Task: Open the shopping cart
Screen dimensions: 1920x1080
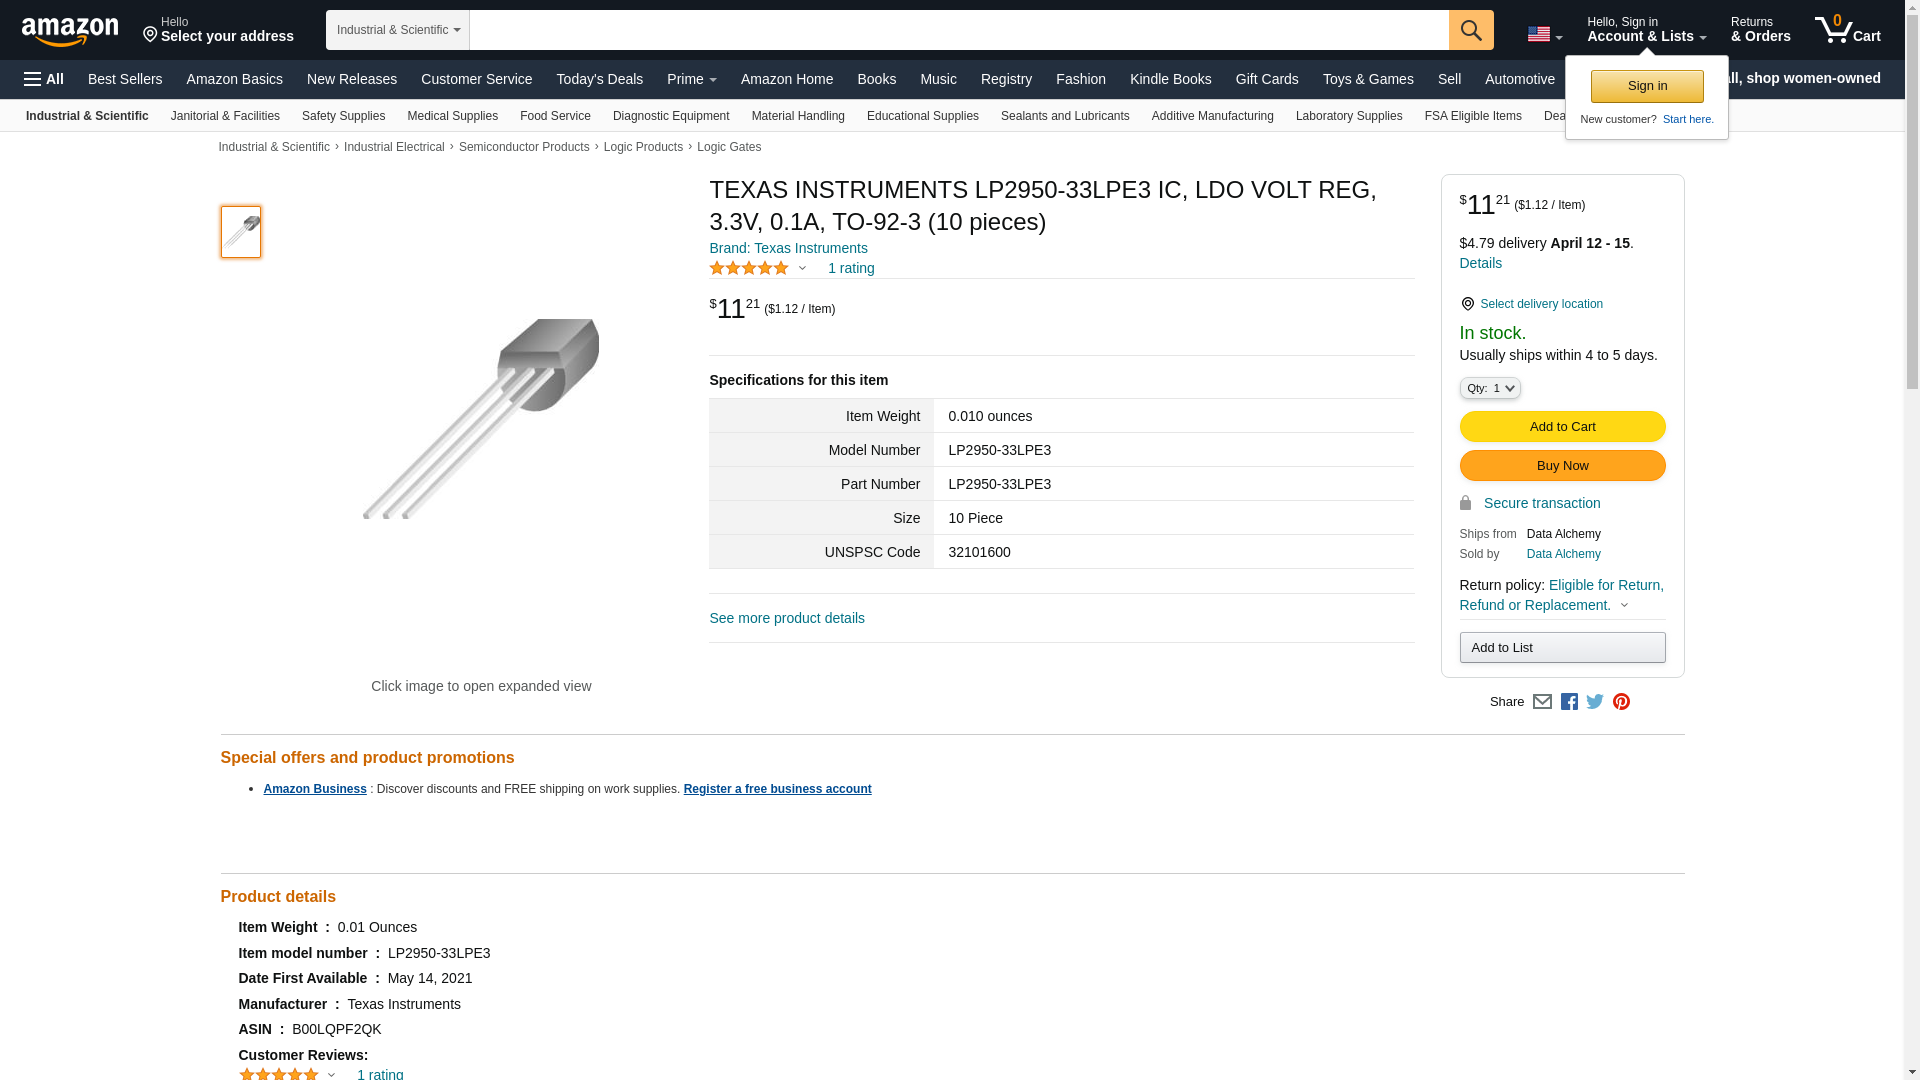Action: 1848,30
